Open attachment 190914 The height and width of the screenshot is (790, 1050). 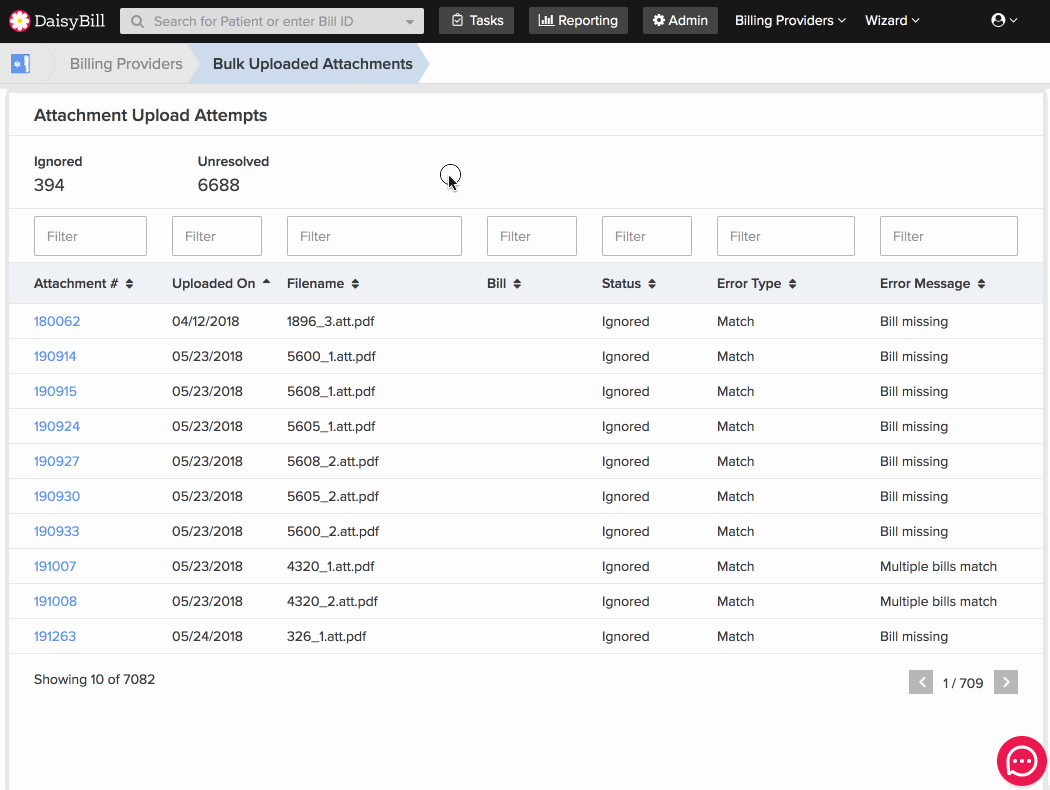[x=55, y=356]
